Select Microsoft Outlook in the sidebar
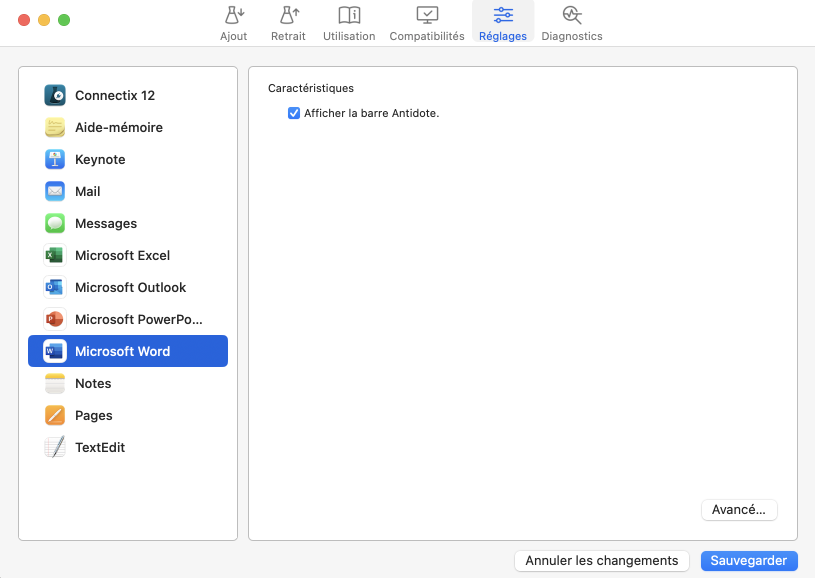 (x=130, y=288)
